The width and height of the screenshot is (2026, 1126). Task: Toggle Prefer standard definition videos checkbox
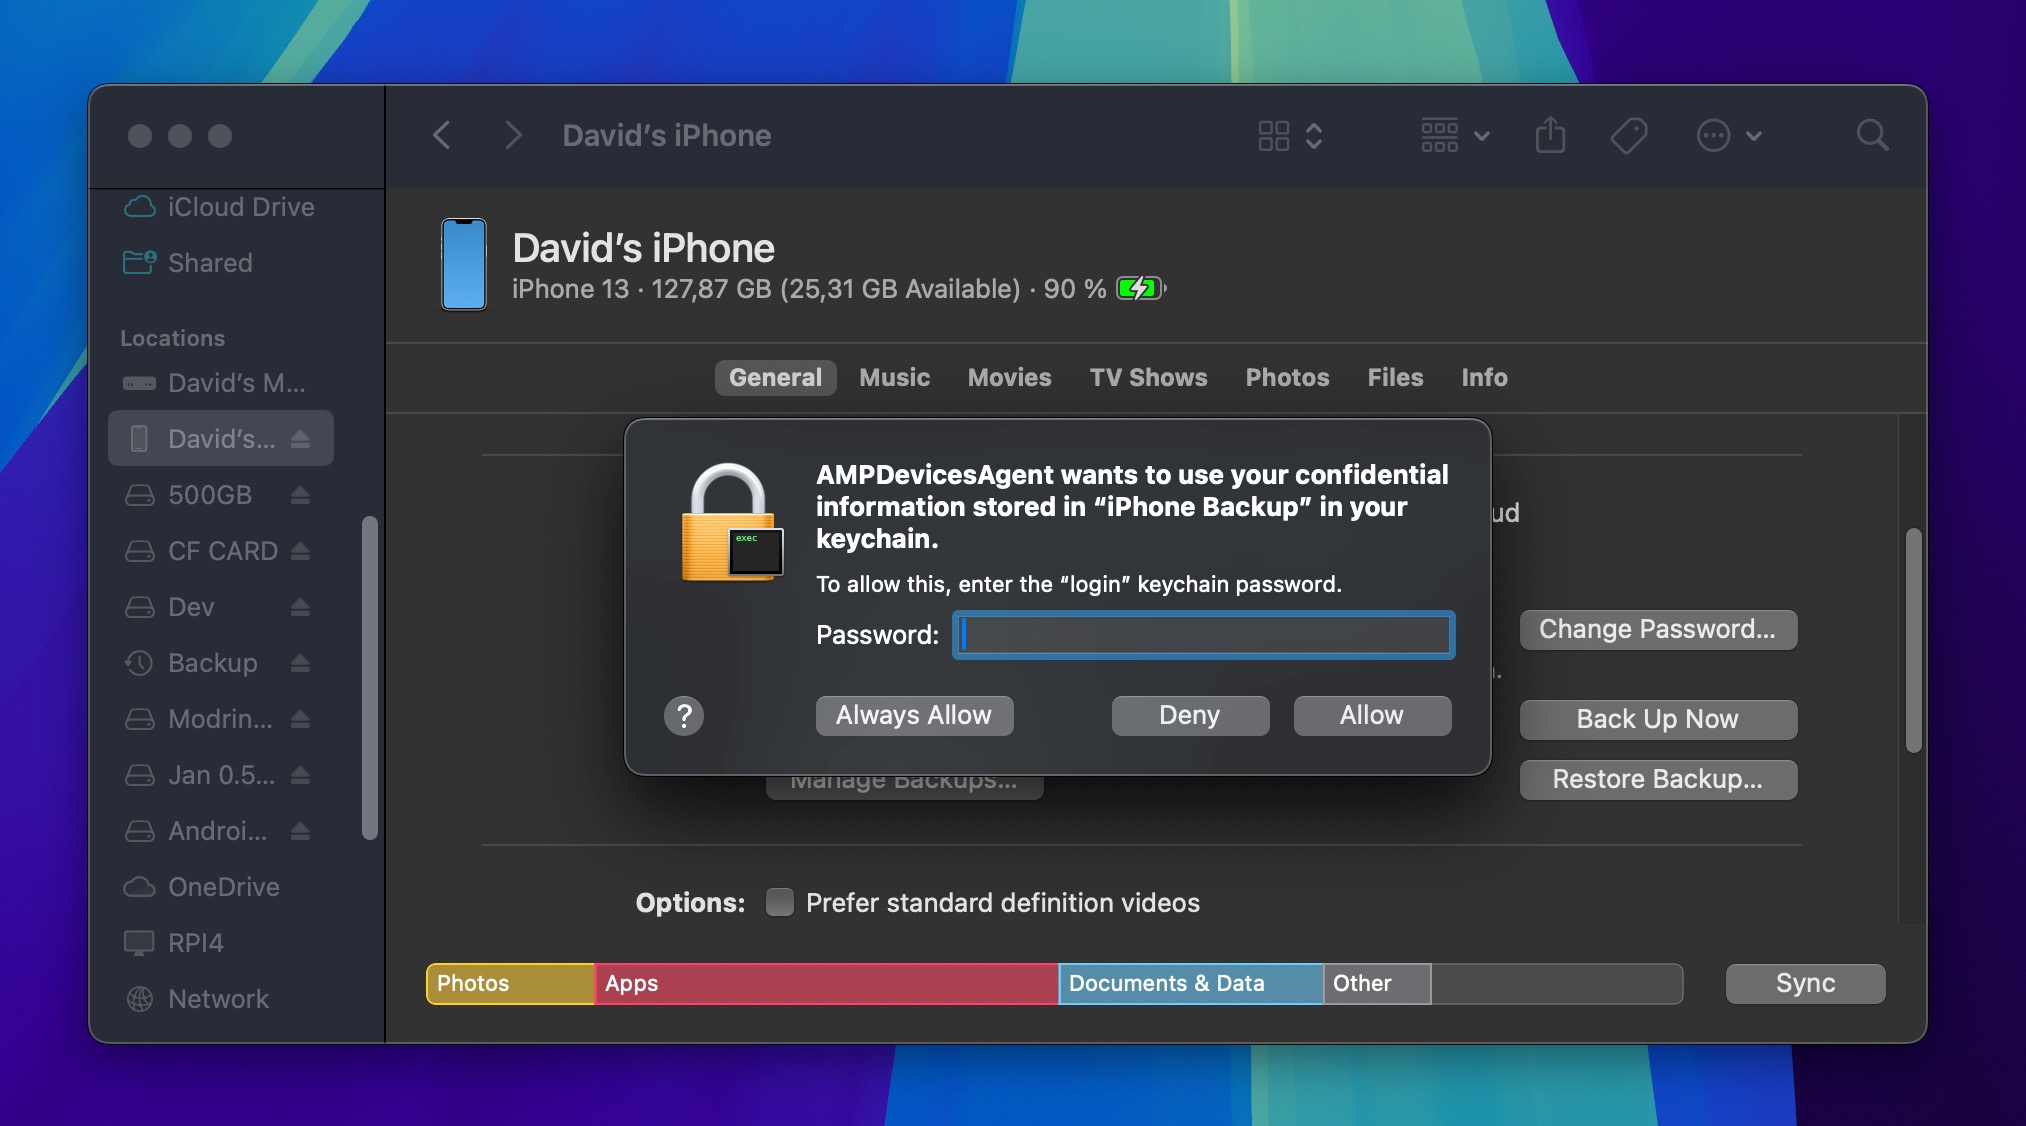[x=780, y=902]
